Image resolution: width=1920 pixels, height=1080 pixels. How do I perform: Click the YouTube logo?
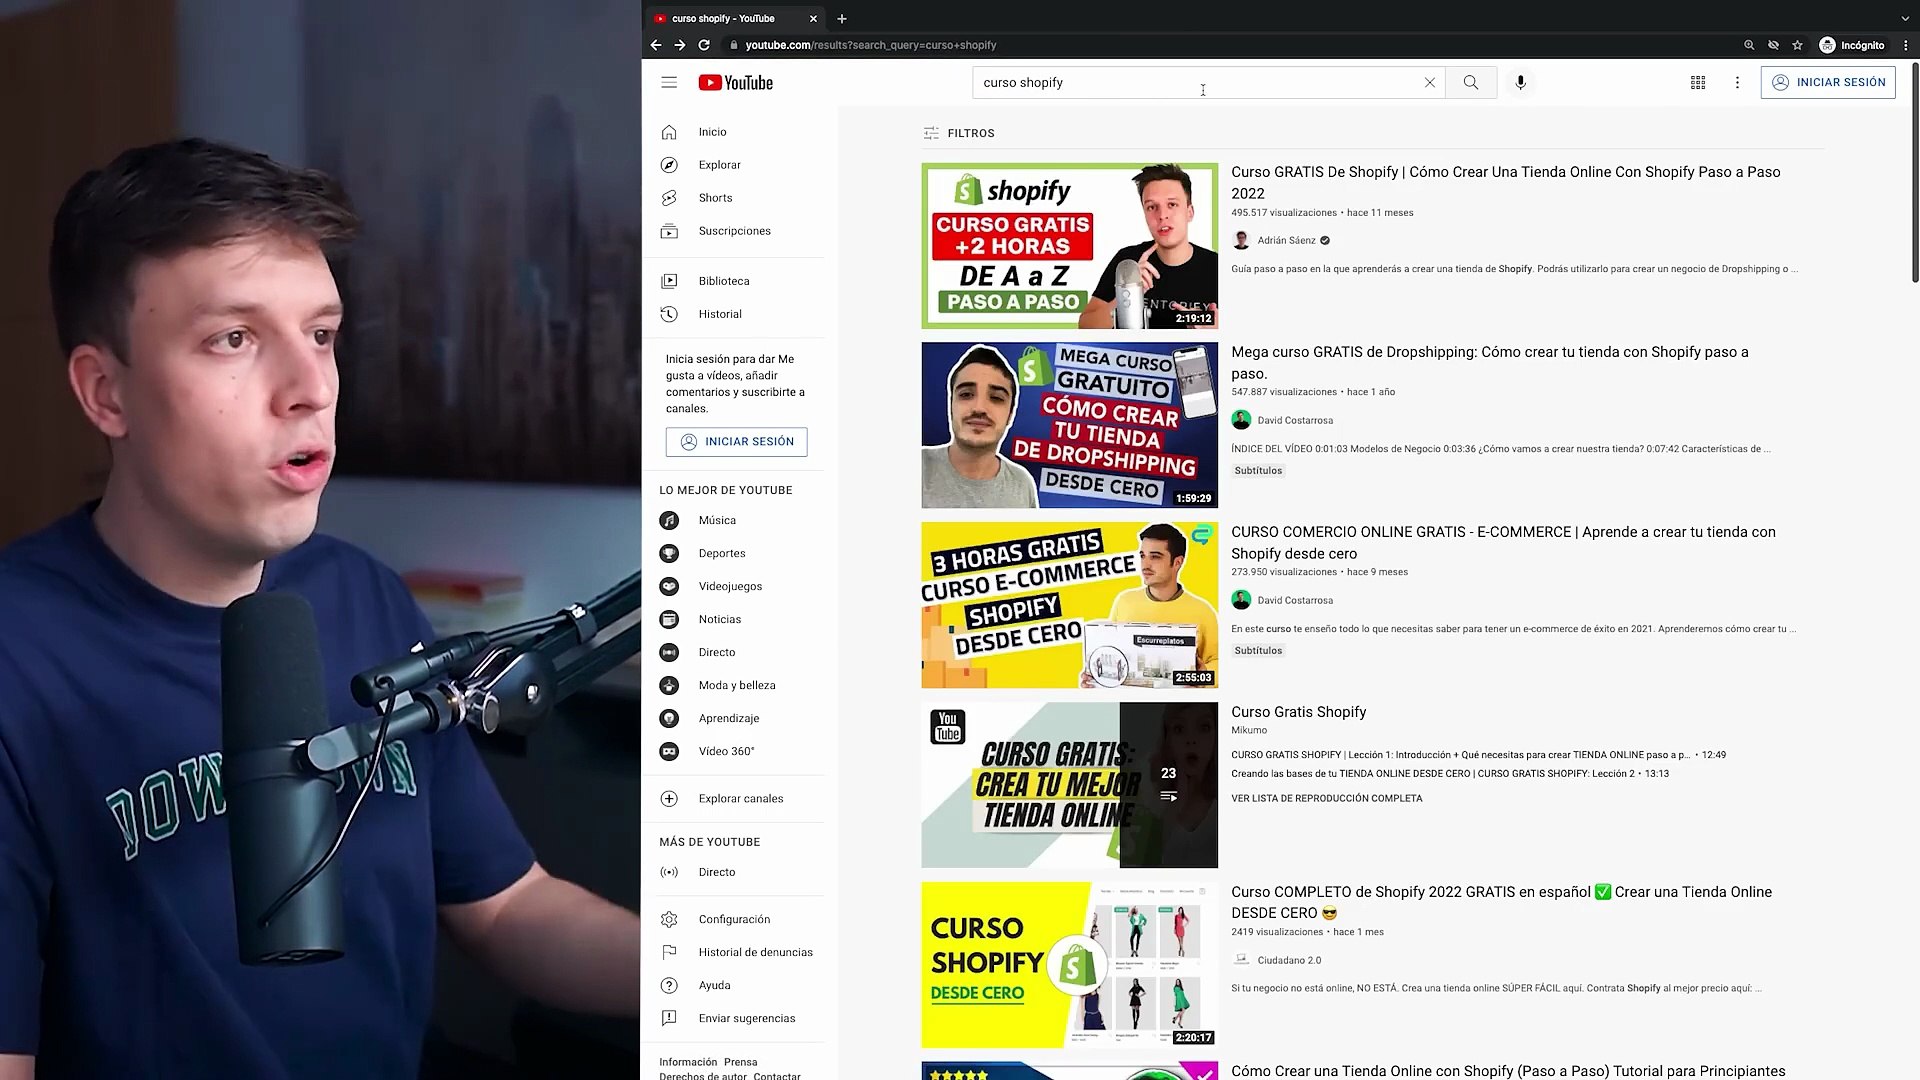tap(736, 83)
